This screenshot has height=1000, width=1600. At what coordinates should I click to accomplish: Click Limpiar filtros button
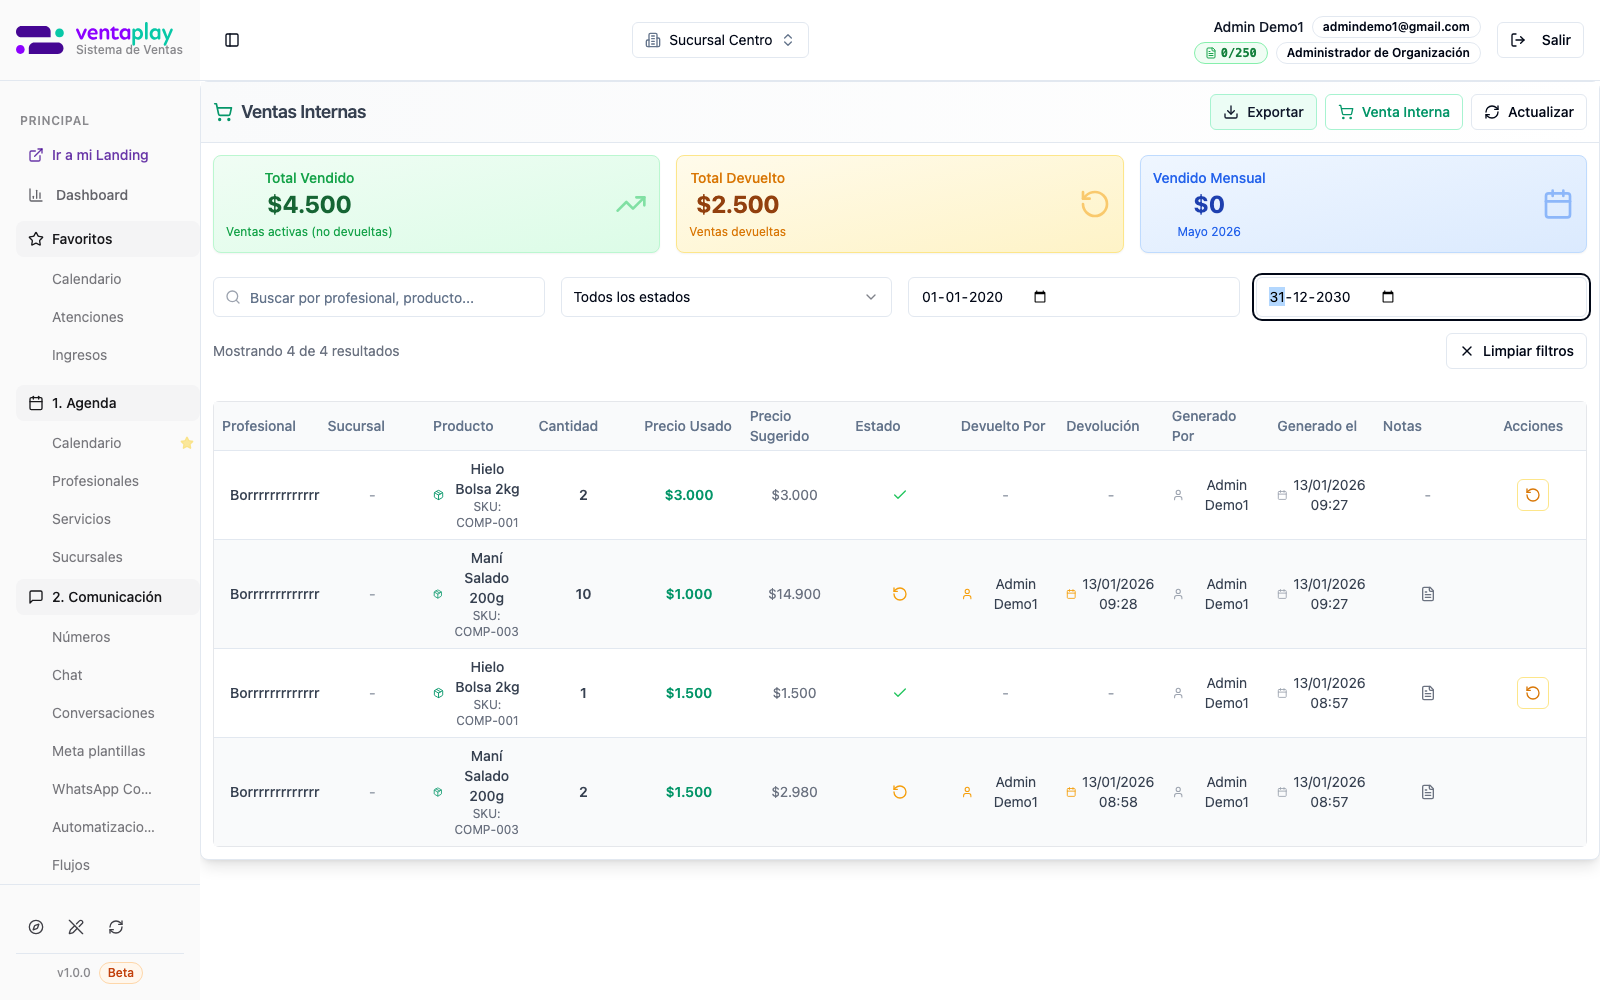[1516, 351]
